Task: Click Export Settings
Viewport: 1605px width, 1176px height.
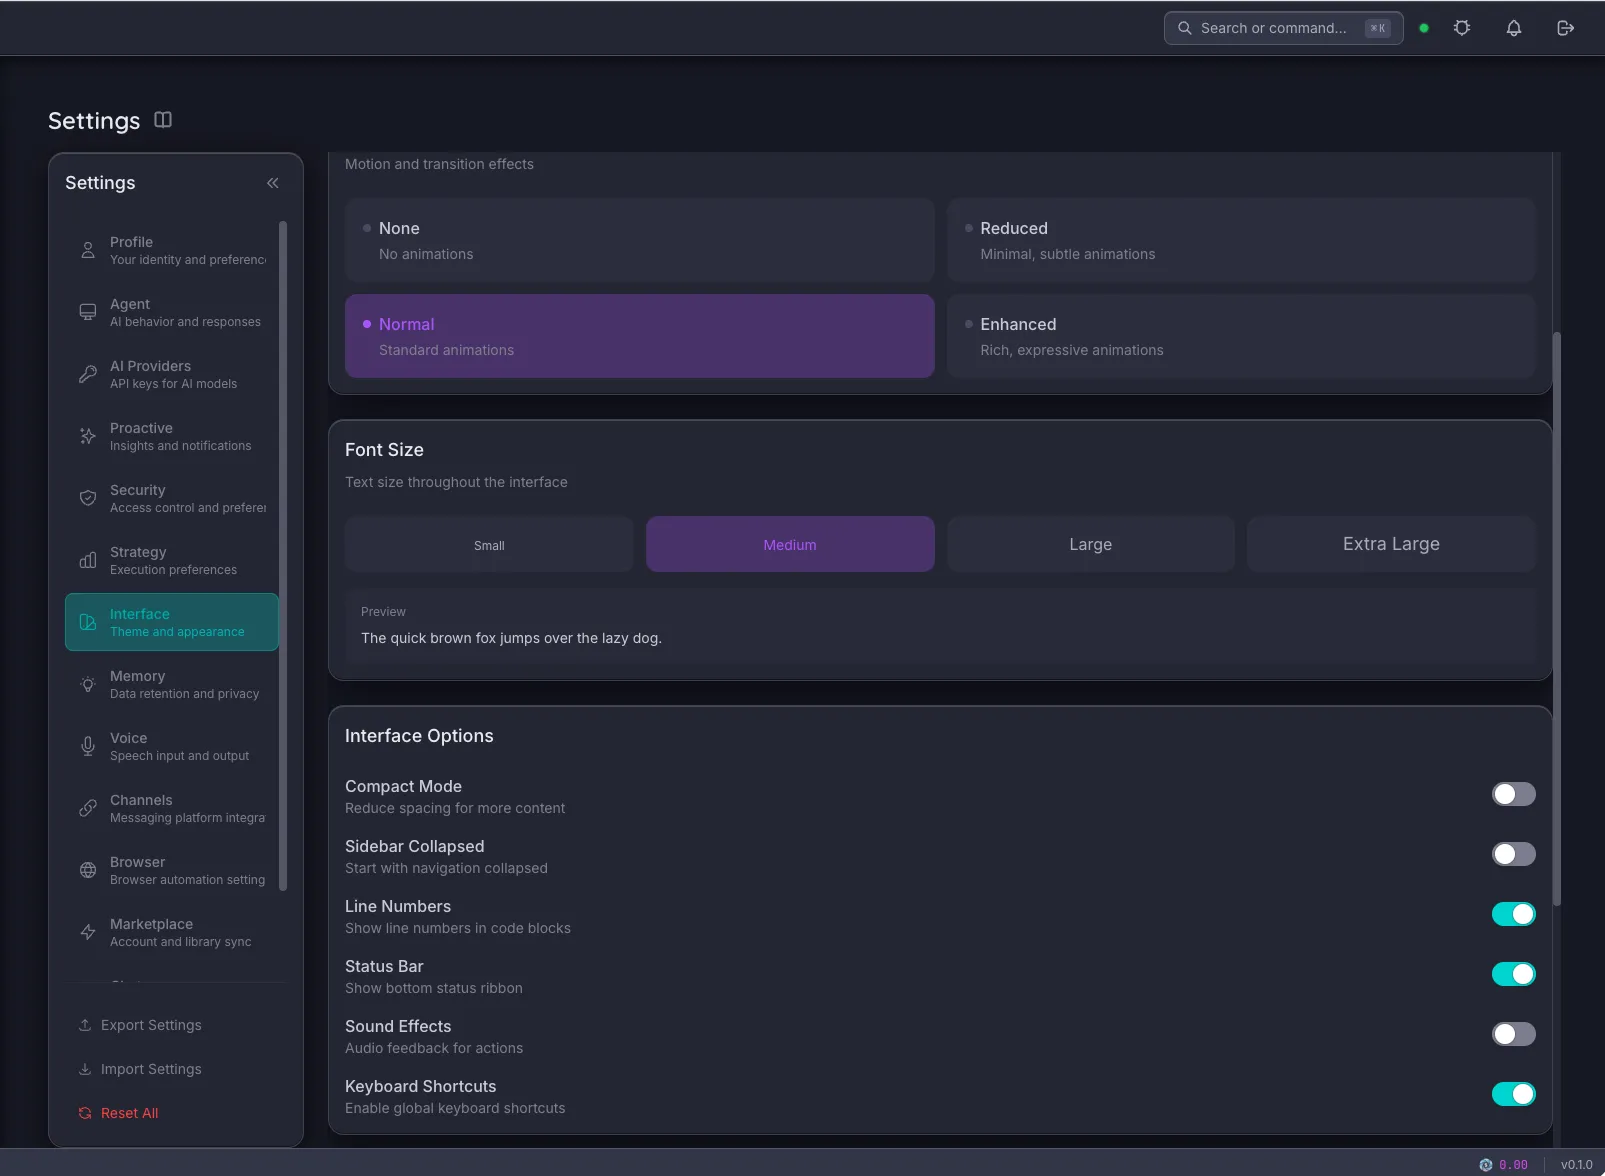Action: [151, 1025]
